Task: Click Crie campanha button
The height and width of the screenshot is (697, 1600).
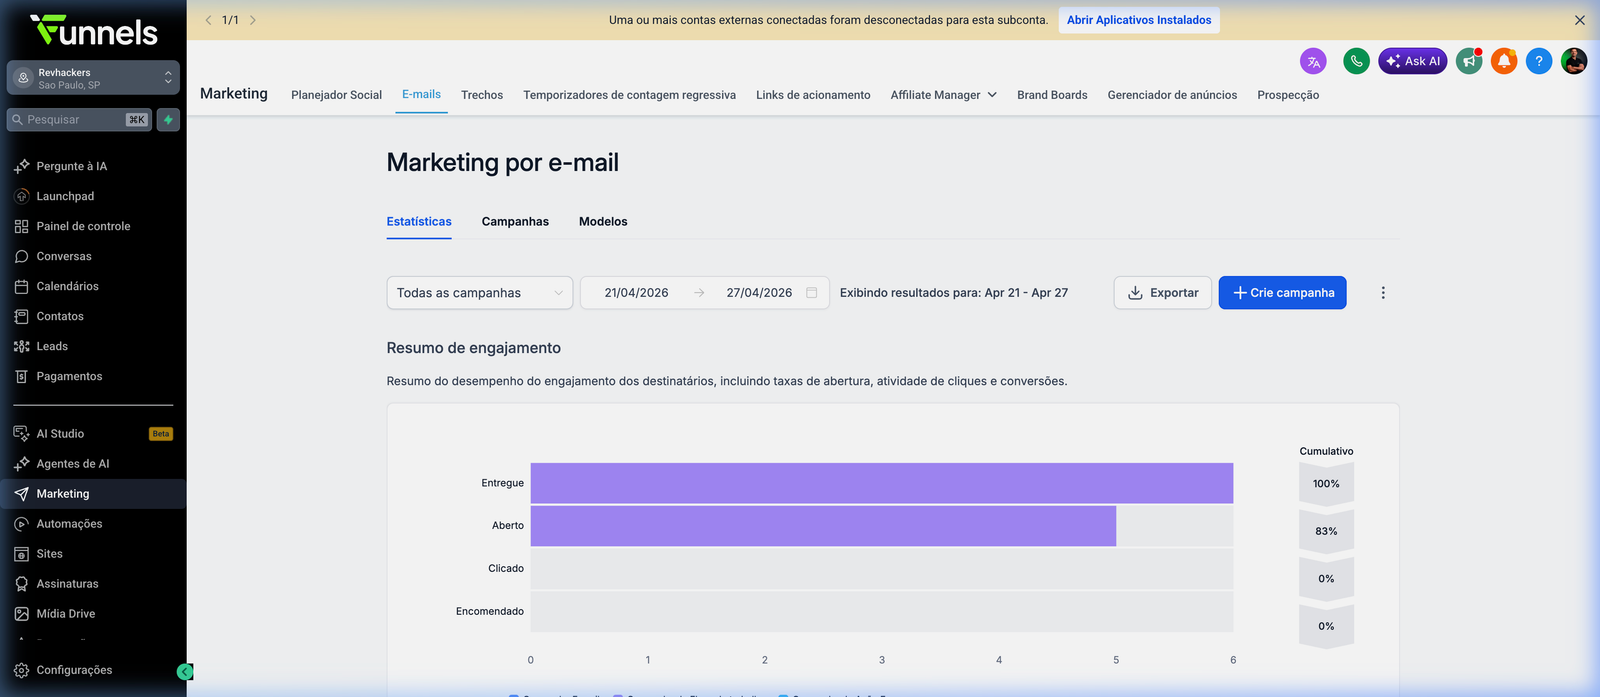Action: click(1283, 293)
